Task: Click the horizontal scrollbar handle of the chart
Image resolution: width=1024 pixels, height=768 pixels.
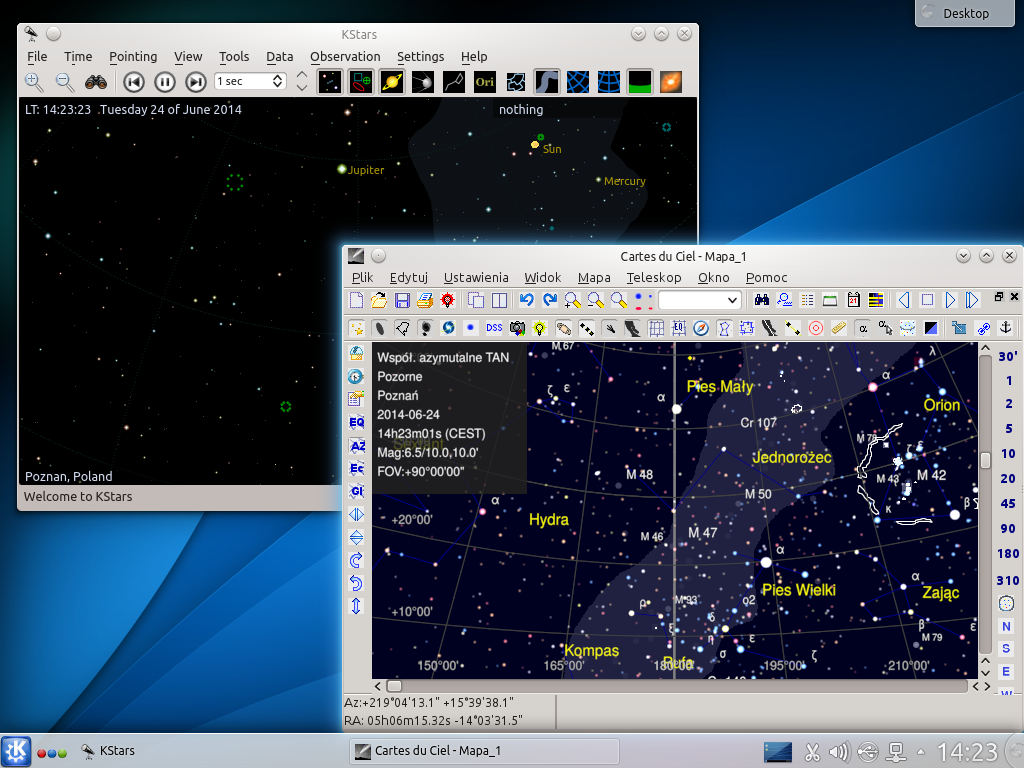Action: click(394, 686)
